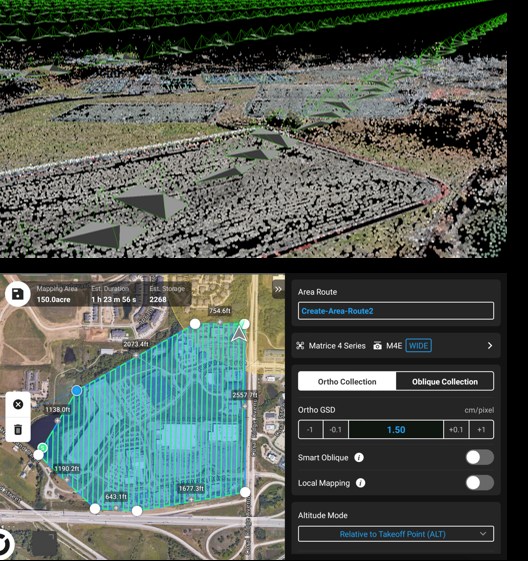Image resolution: width=528 pixels, height=561 pixels.
Task: Select the 1190.2ft edge label
Action: coord(67,468)
